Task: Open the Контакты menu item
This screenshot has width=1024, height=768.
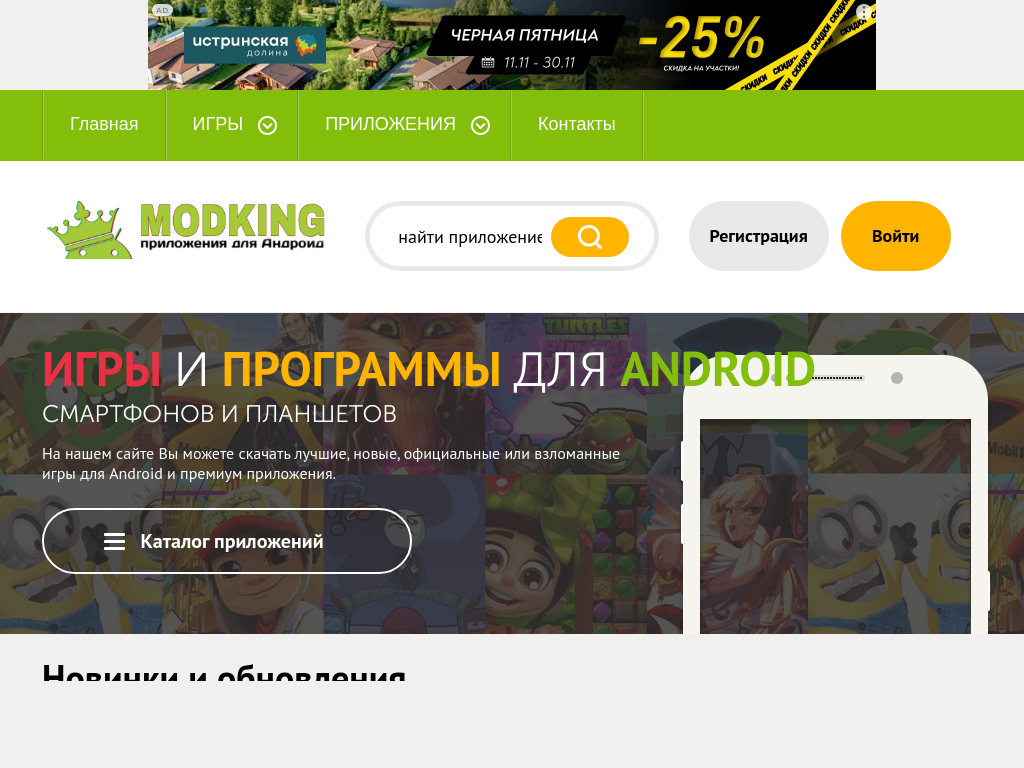Action: point(577,124)
